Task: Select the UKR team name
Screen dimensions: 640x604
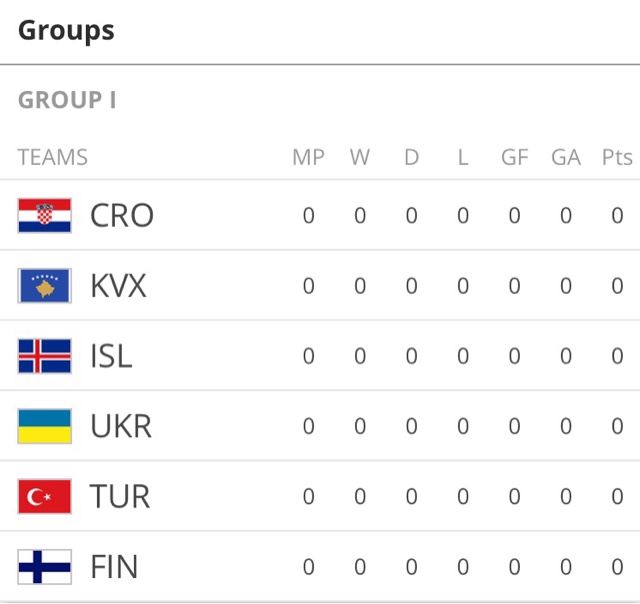Action: pos(121,426)
